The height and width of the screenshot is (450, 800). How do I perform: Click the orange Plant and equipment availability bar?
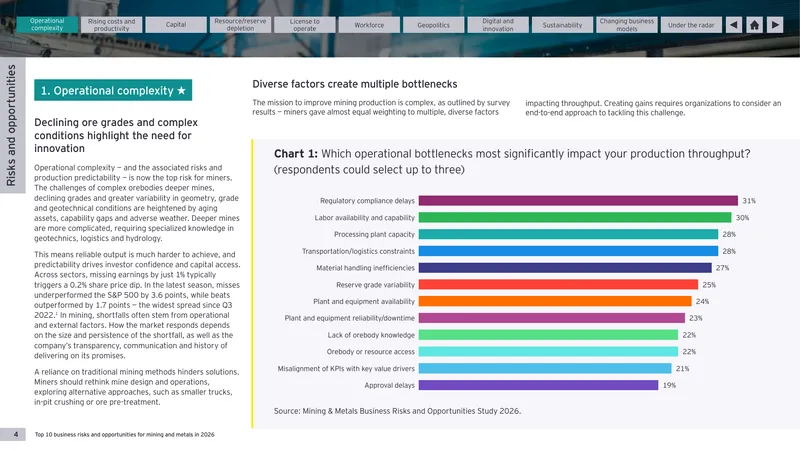pos(555,302)
